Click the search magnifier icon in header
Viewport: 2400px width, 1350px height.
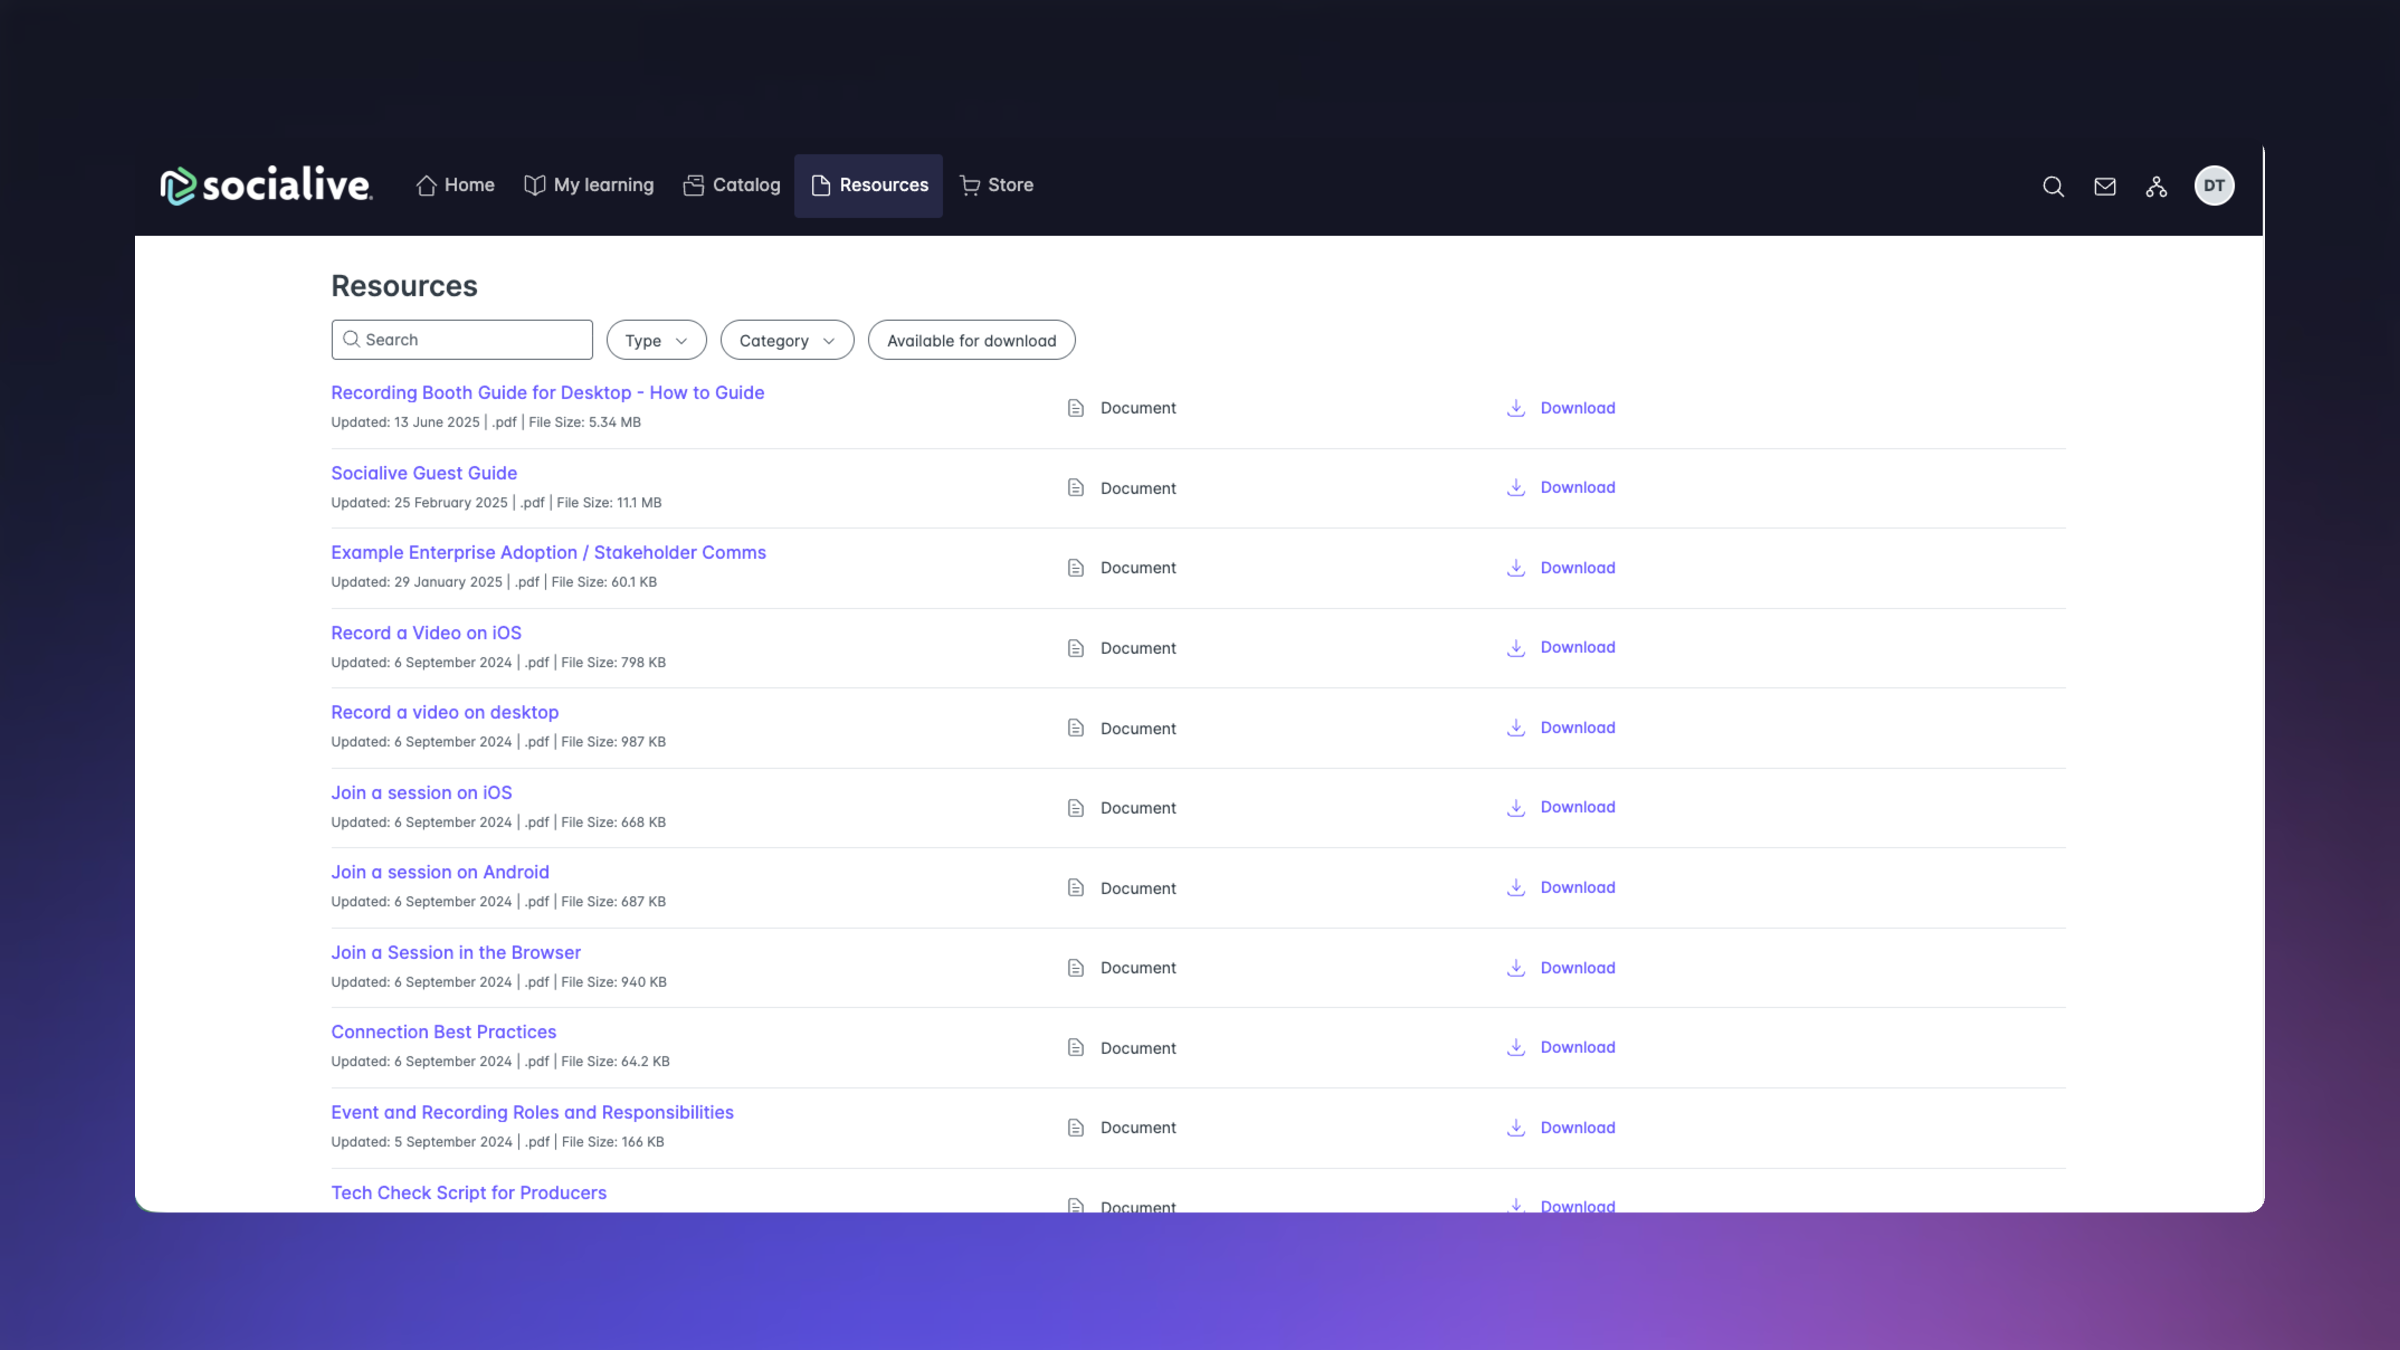coord(2053,186)
